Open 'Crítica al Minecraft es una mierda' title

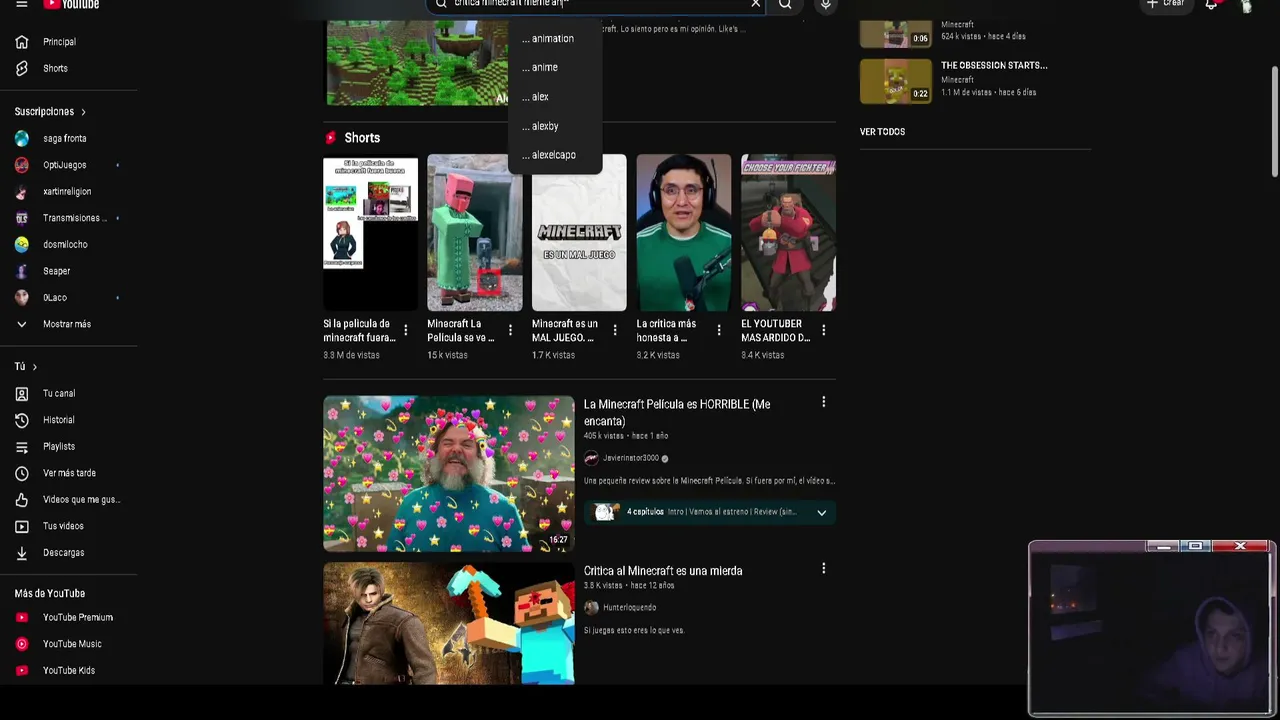coord(663,571)
